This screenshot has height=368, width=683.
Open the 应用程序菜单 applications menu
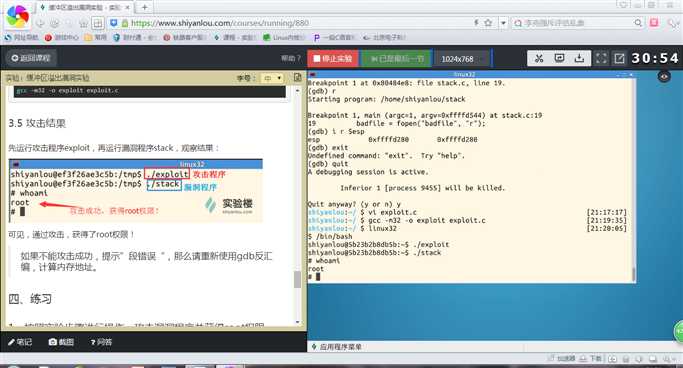point(336,347)
